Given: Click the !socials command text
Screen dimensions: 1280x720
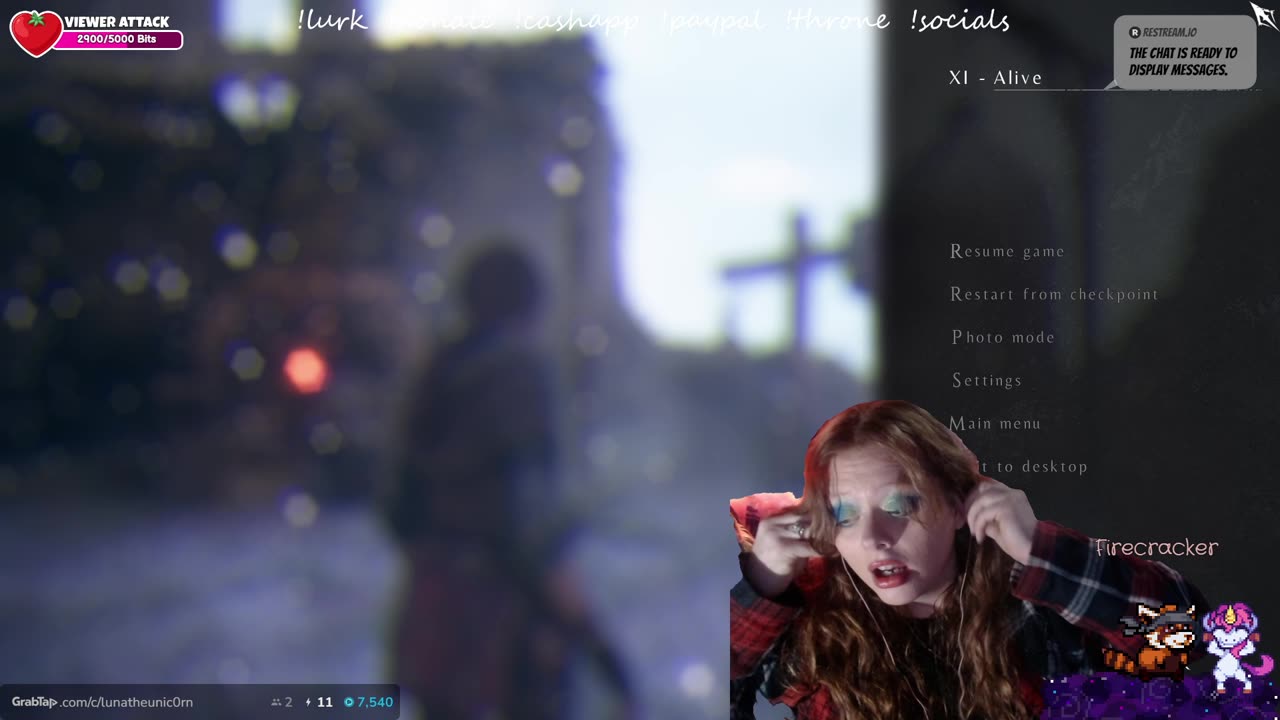Looking at the screenshot, I should 960,20.
